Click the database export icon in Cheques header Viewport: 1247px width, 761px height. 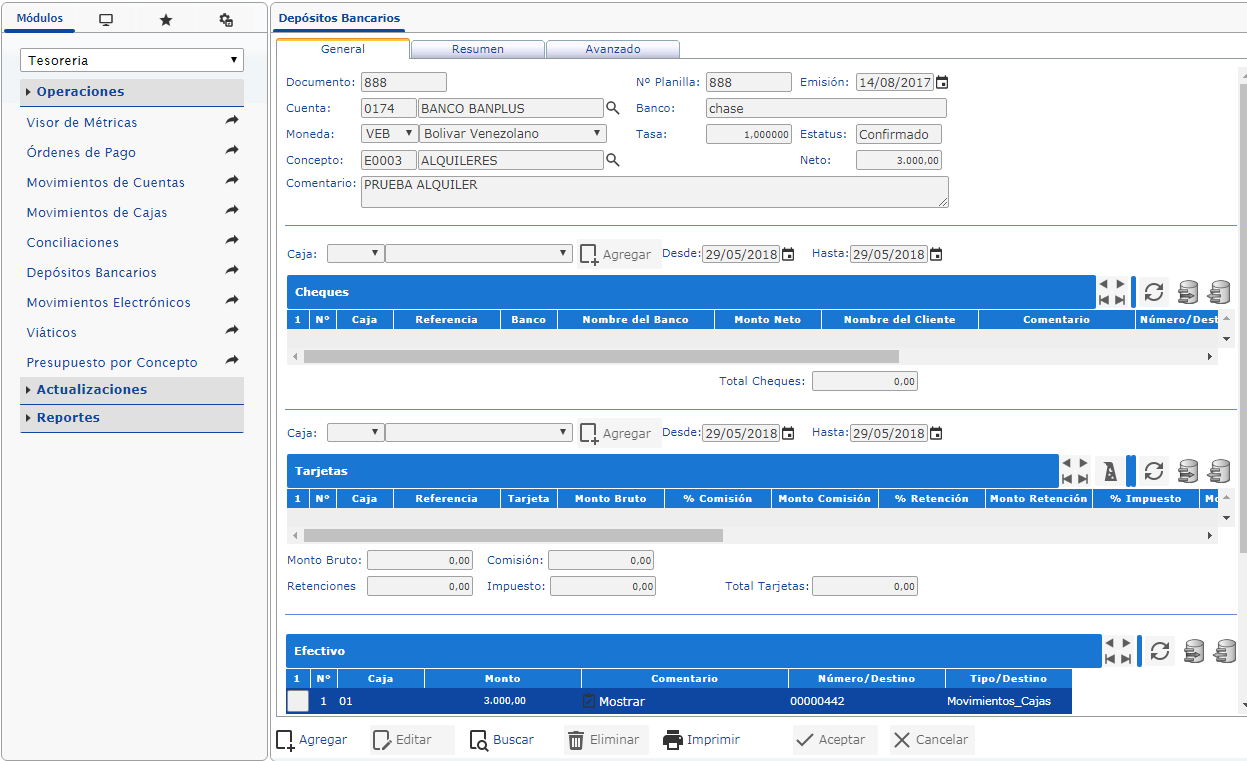(1187, 292)
